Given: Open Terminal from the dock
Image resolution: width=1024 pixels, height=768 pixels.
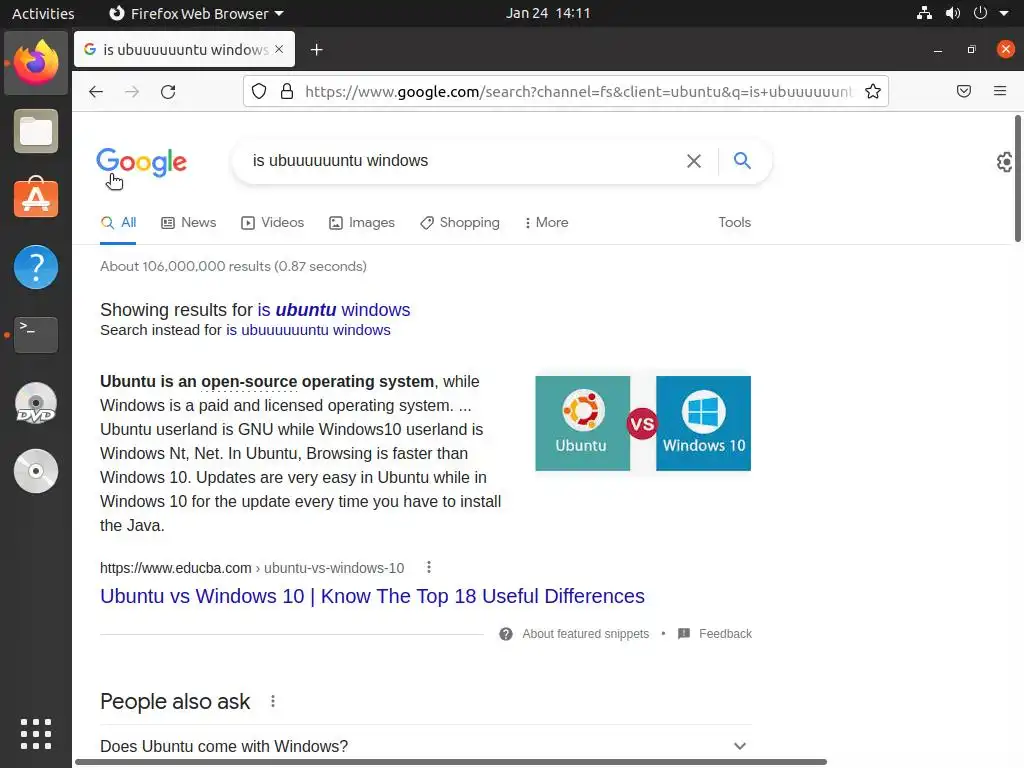Looking at the screenshot, I should click(36, 334).
